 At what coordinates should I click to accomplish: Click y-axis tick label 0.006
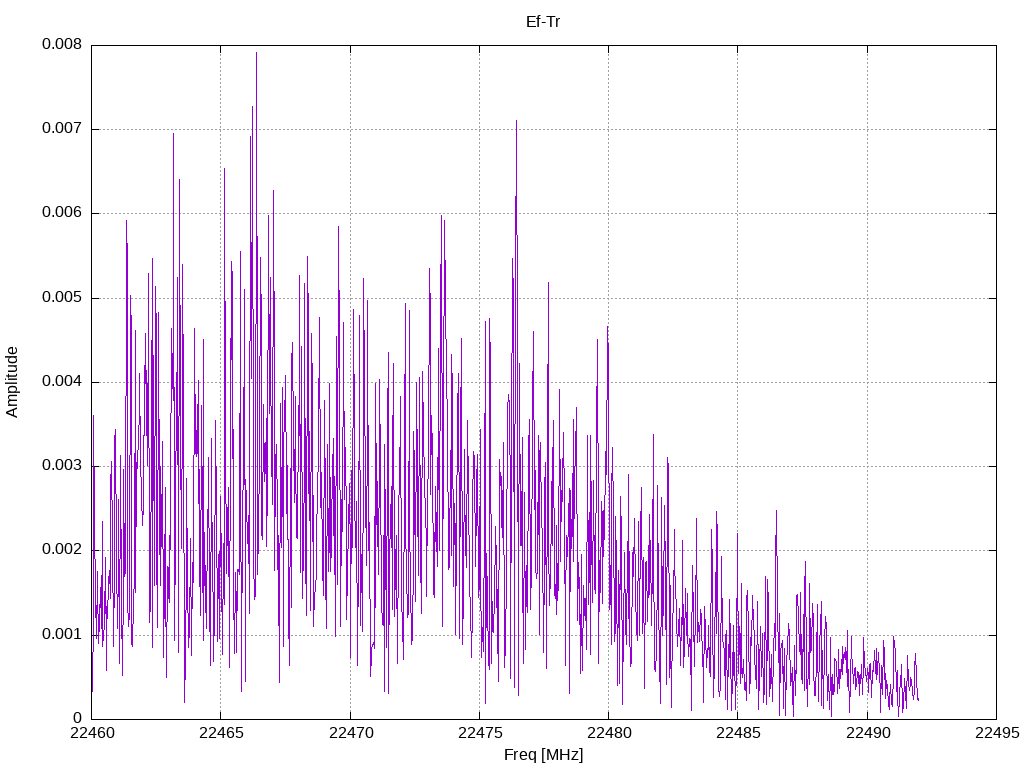[x=62, y=213]
